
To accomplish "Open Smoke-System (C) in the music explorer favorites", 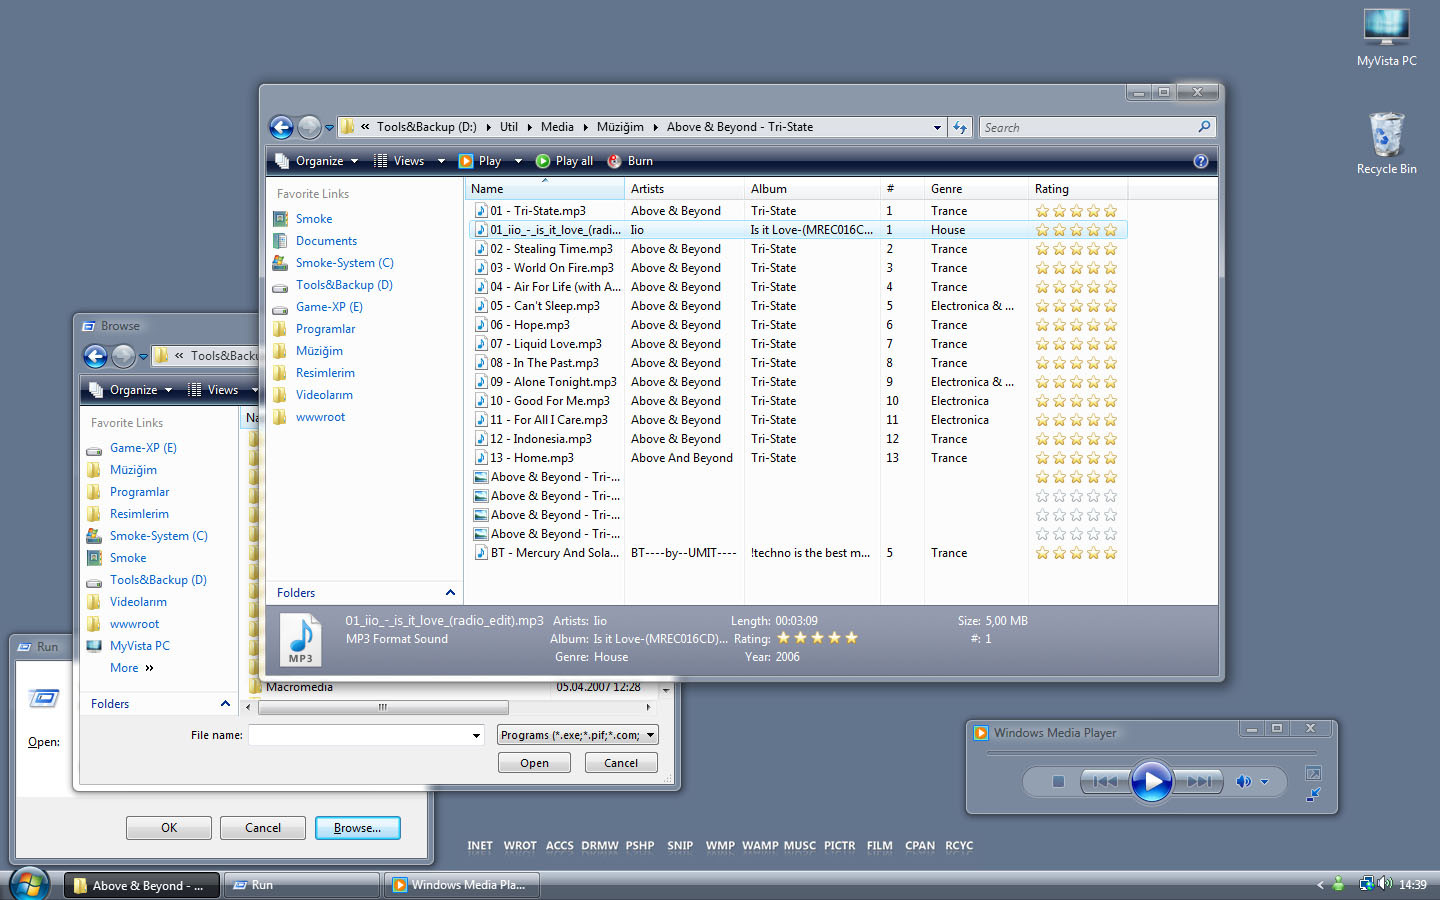I will (x=344, y=263).
